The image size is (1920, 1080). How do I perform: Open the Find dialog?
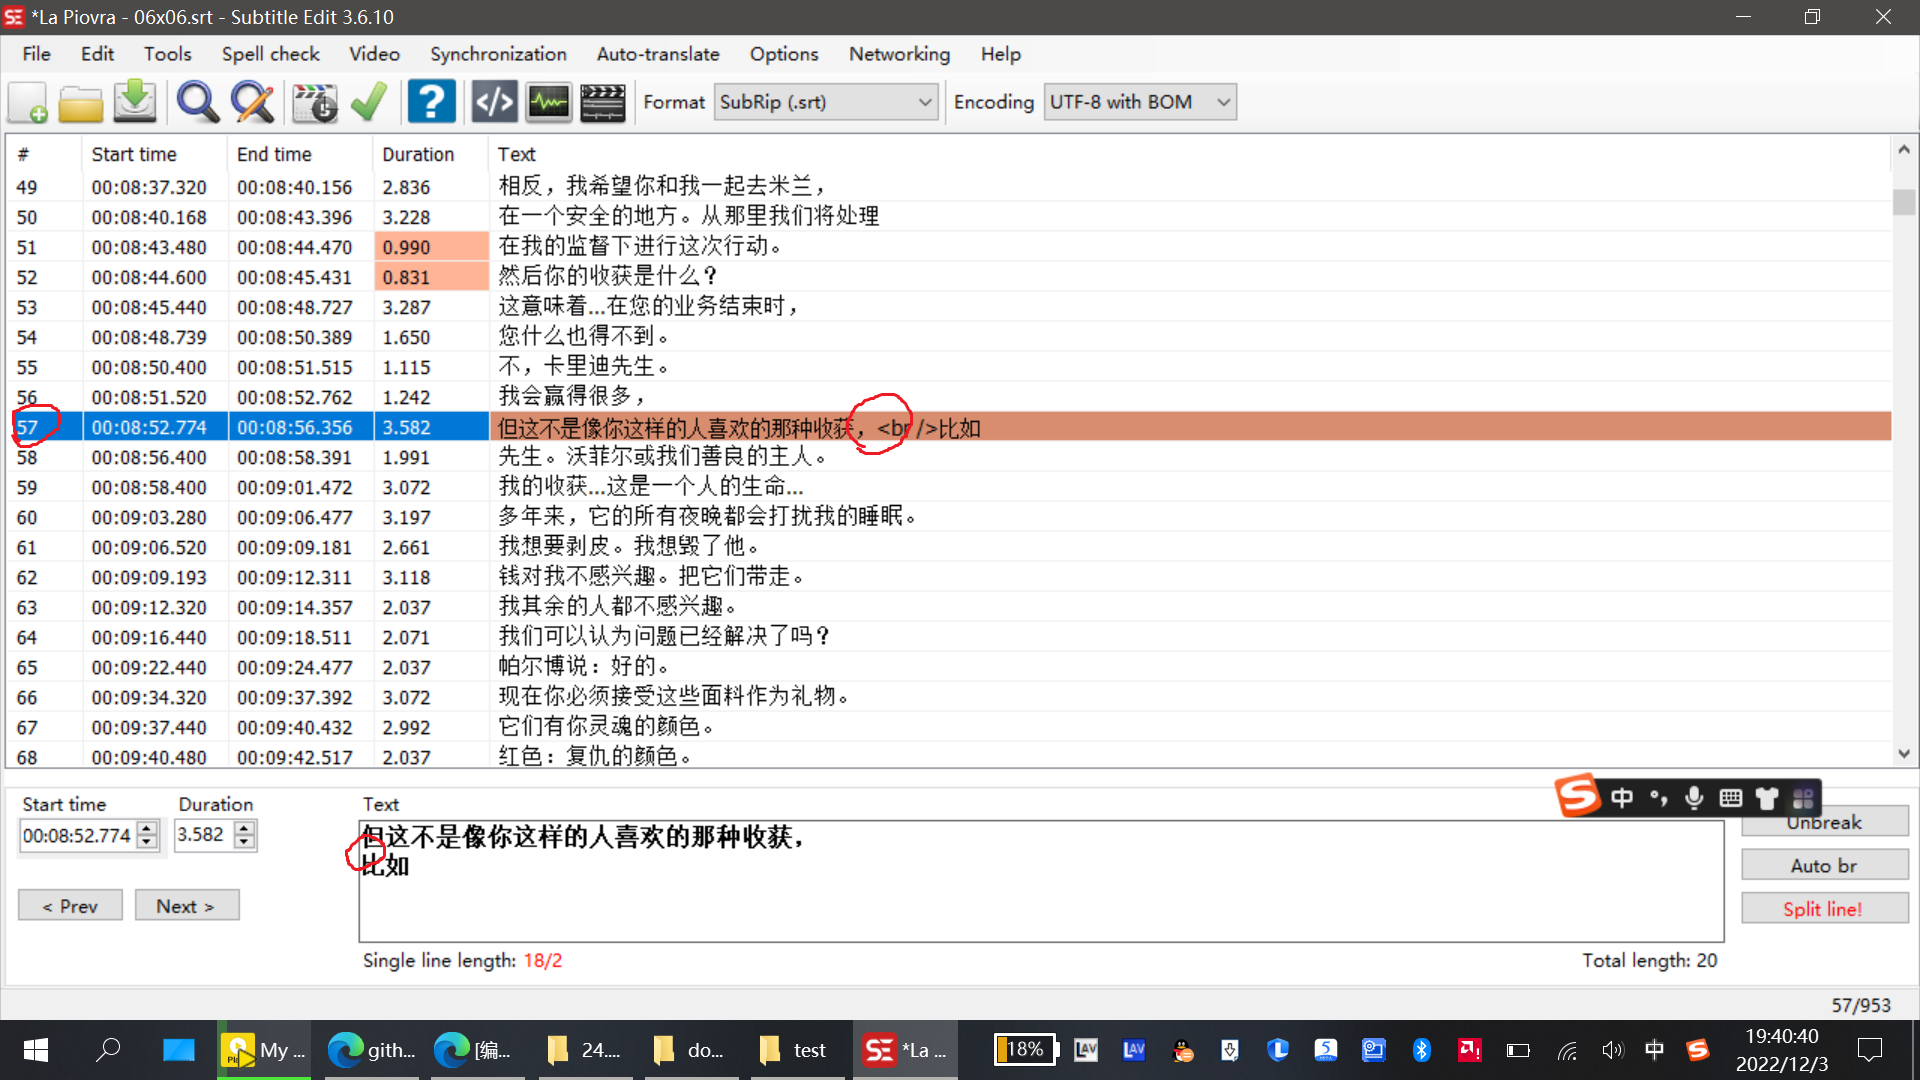(197, 102)
